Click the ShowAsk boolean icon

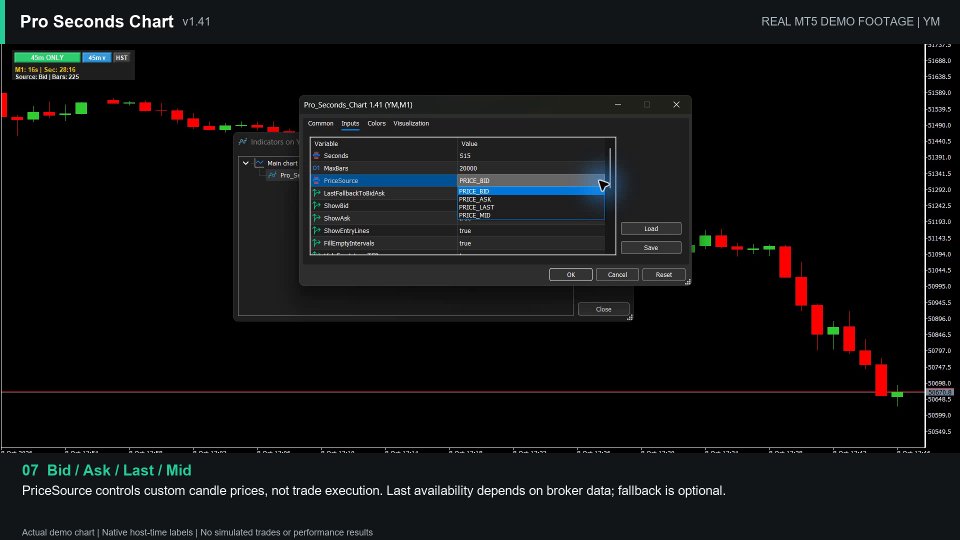[317, 218]
